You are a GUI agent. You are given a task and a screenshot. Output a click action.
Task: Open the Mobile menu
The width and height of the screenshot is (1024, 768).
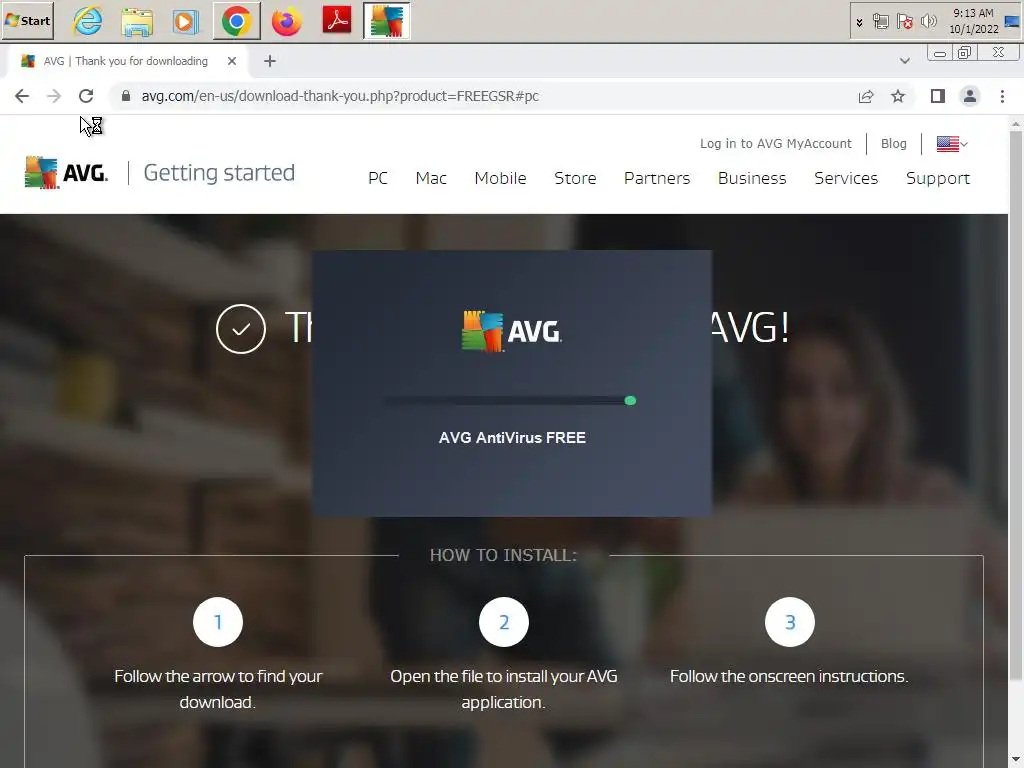point(500,178)
